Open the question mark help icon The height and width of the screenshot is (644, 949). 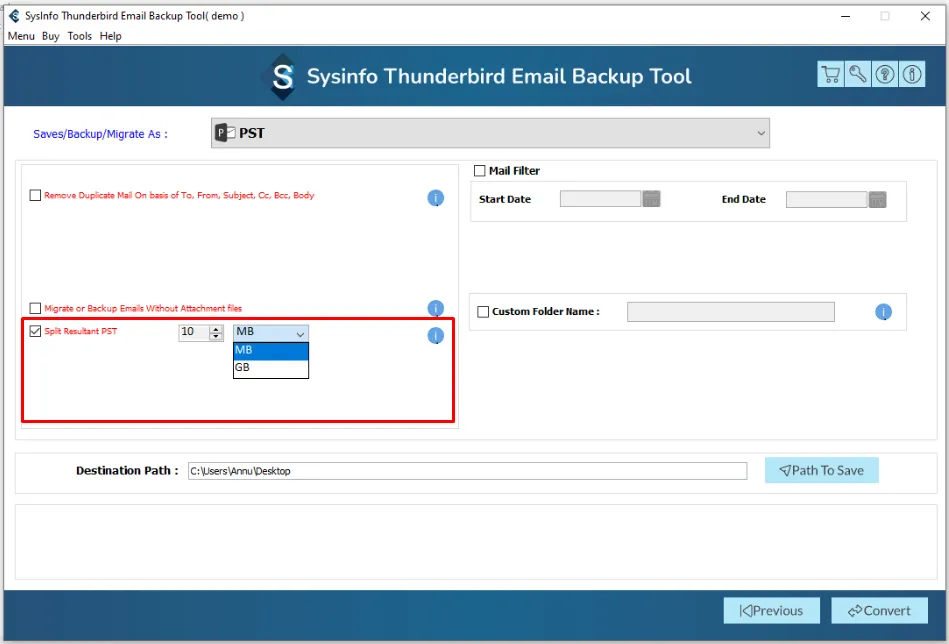[x=885, y=74]
